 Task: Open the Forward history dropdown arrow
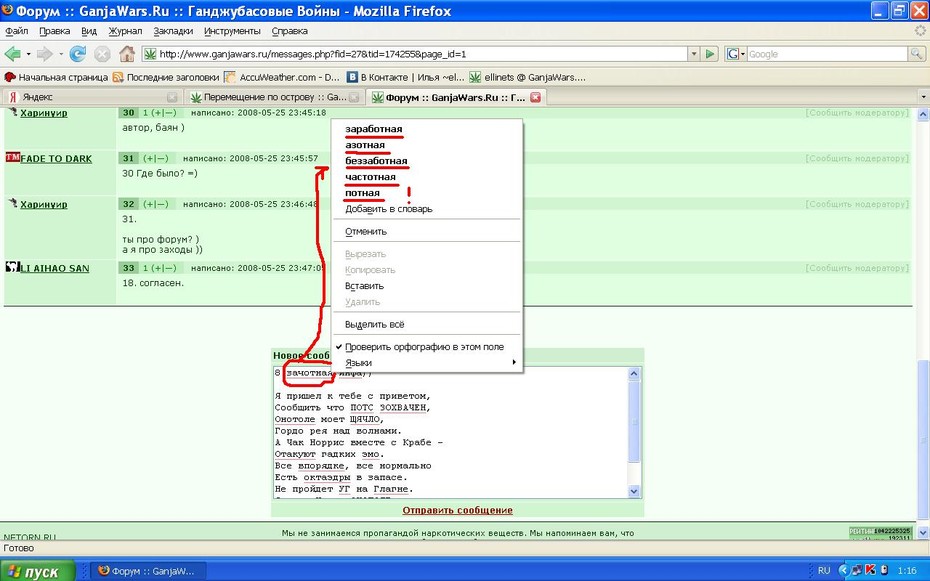60,54
